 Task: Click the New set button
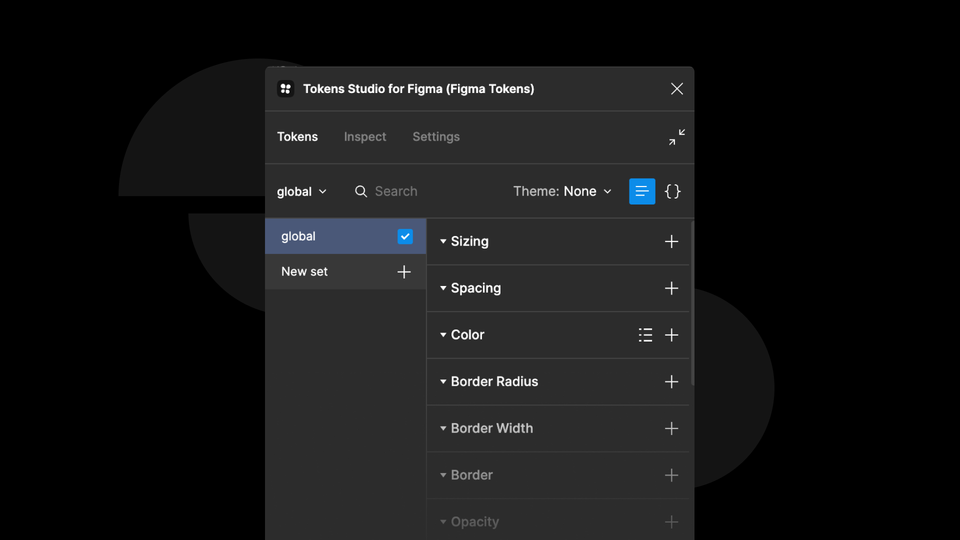(x=345, y=272)
